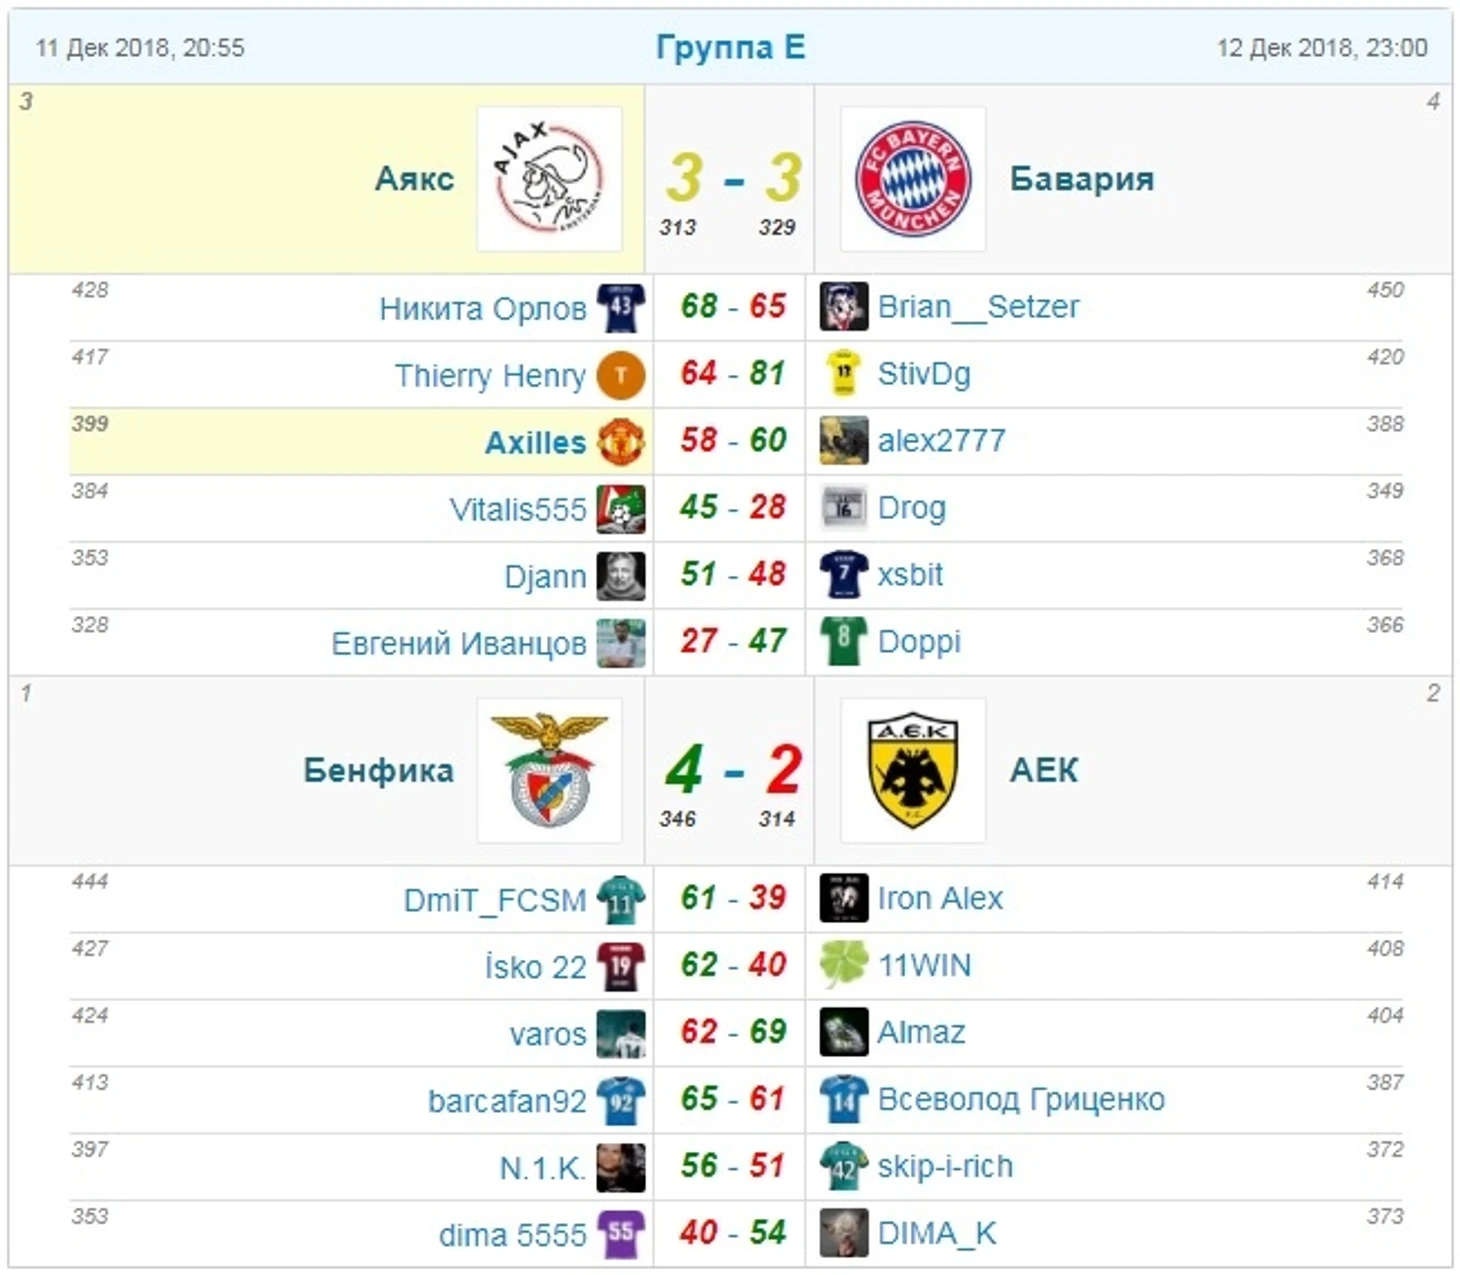Open Всеволод Гриценко's profile
Viewport: 1460px width, 1275px height.
(1020, 1099)
